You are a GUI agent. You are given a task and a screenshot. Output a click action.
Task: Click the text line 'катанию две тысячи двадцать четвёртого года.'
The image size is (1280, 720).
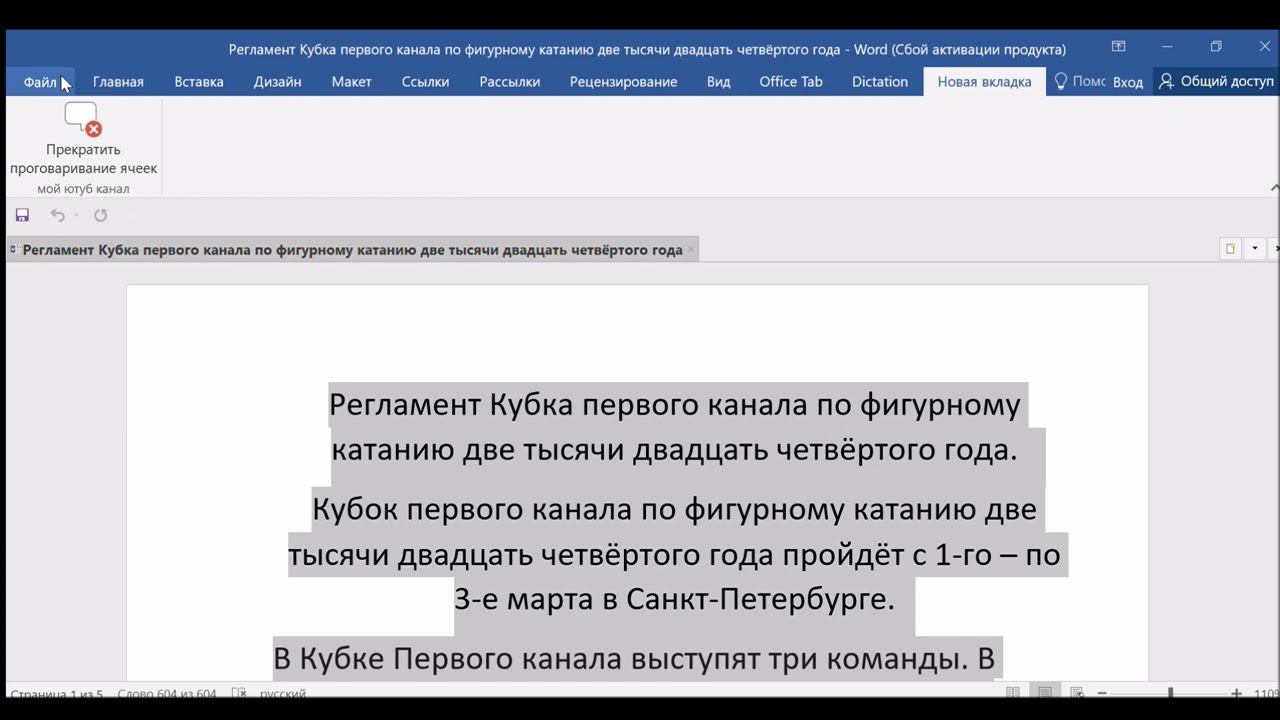[x=674, y=449]
